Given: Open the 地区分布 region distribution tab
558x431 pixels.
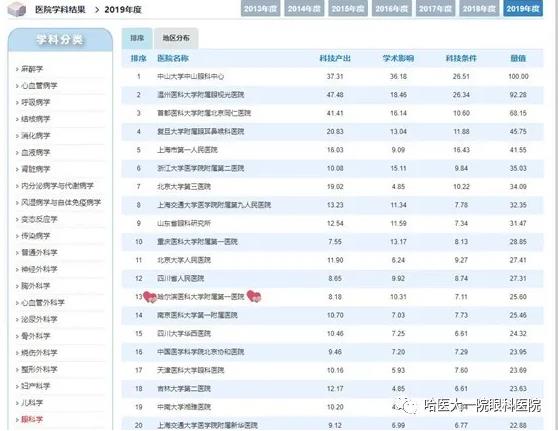Looking at the screenshot, I should click(176, 38).
